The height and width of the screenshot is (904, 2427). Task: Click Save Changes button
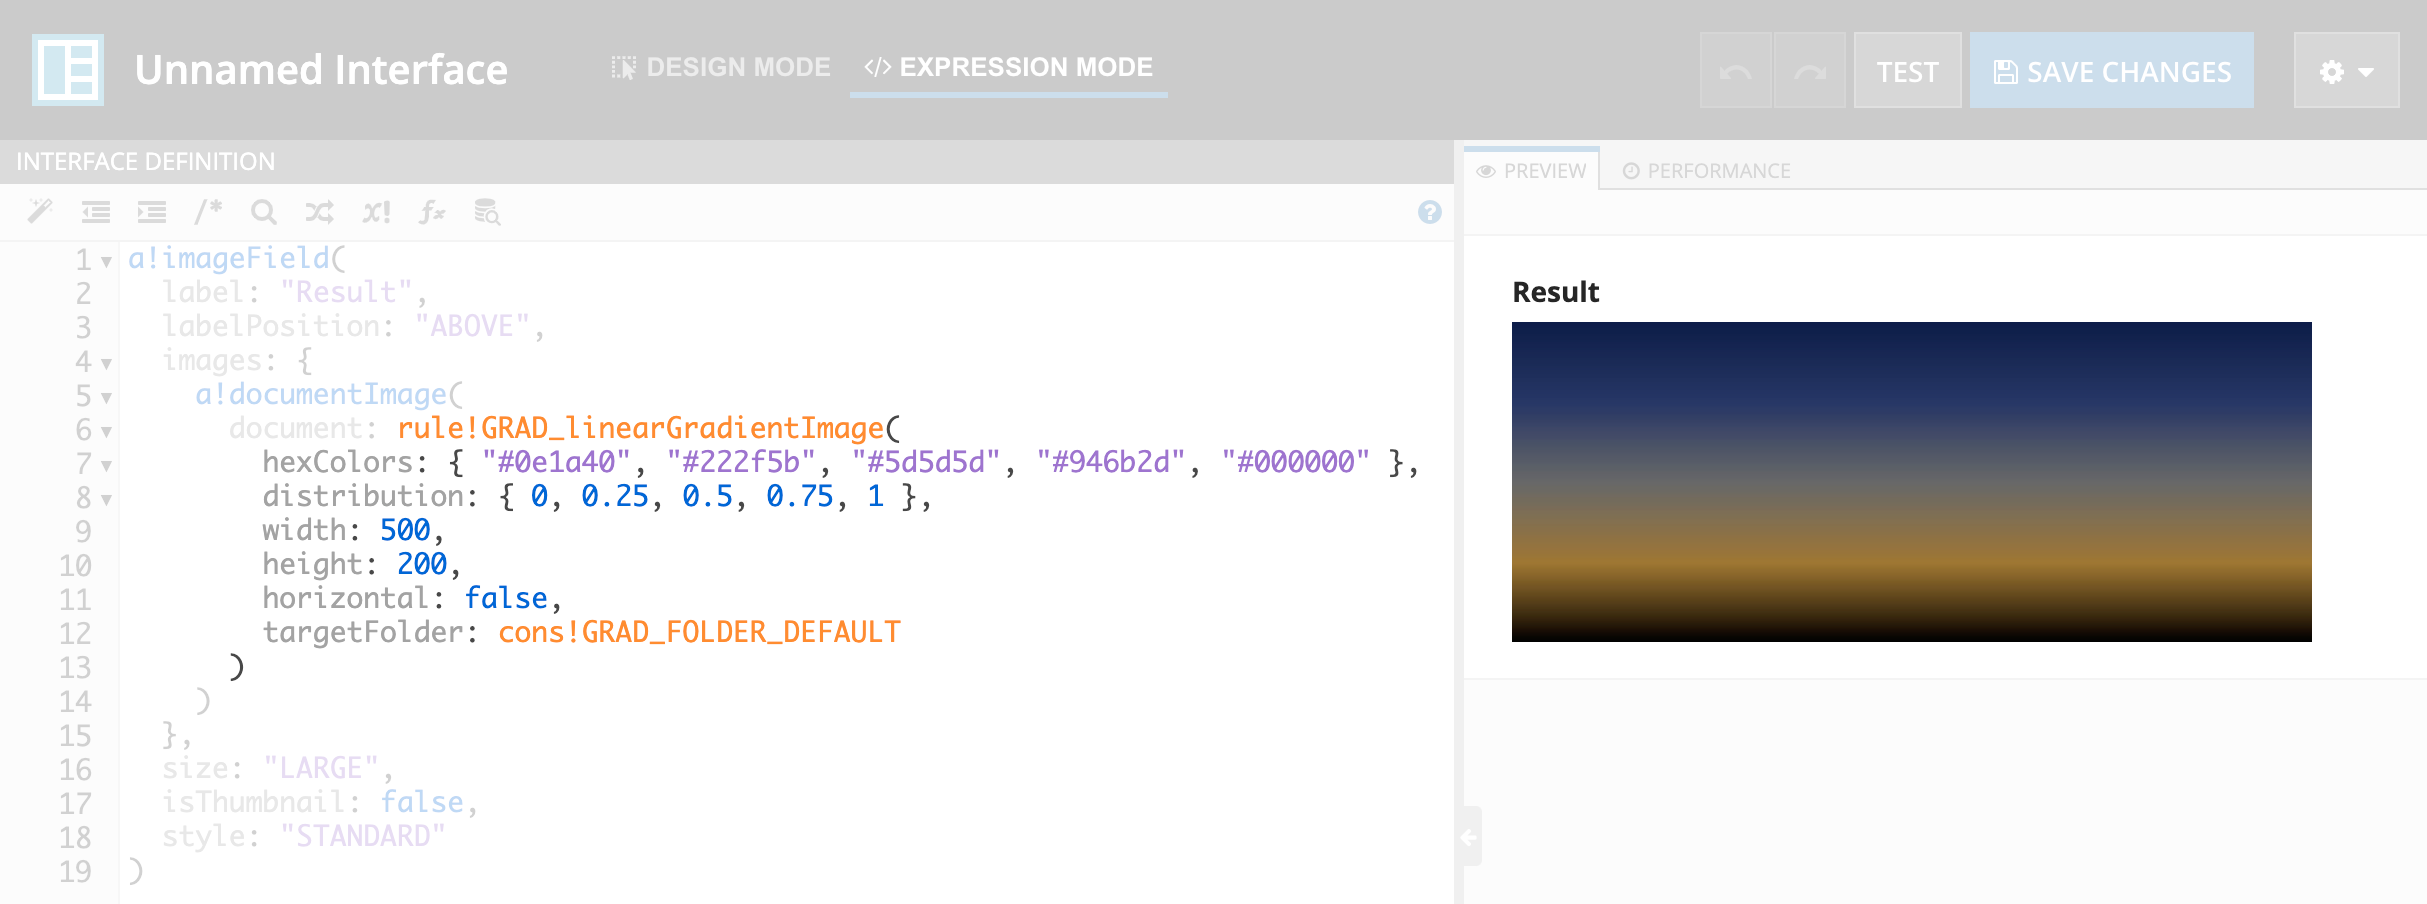[2112, 71]
